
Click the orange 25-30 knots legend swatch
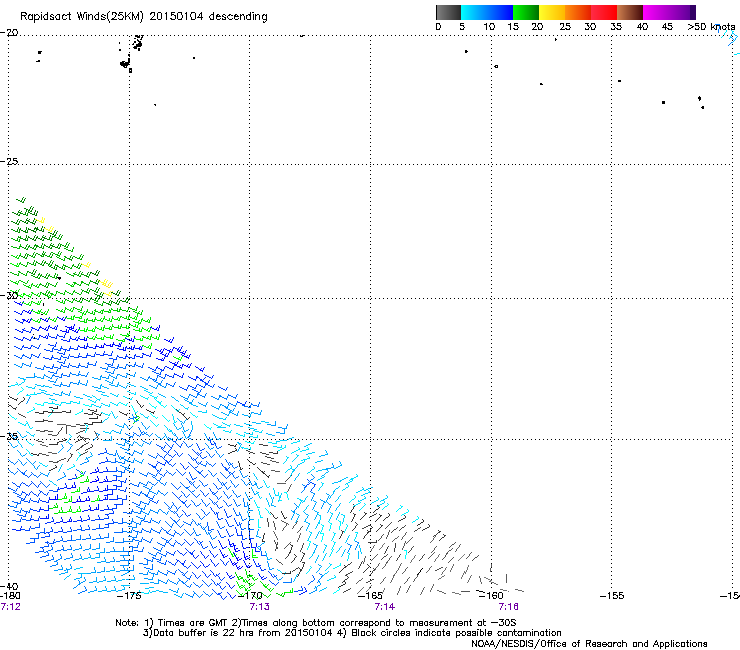coord(578,12)
